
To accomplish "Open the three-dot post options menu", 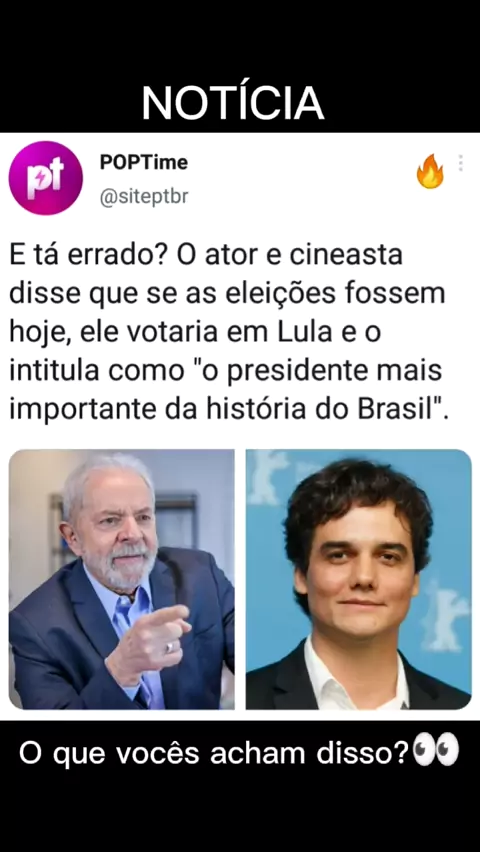I will point(460,163).
